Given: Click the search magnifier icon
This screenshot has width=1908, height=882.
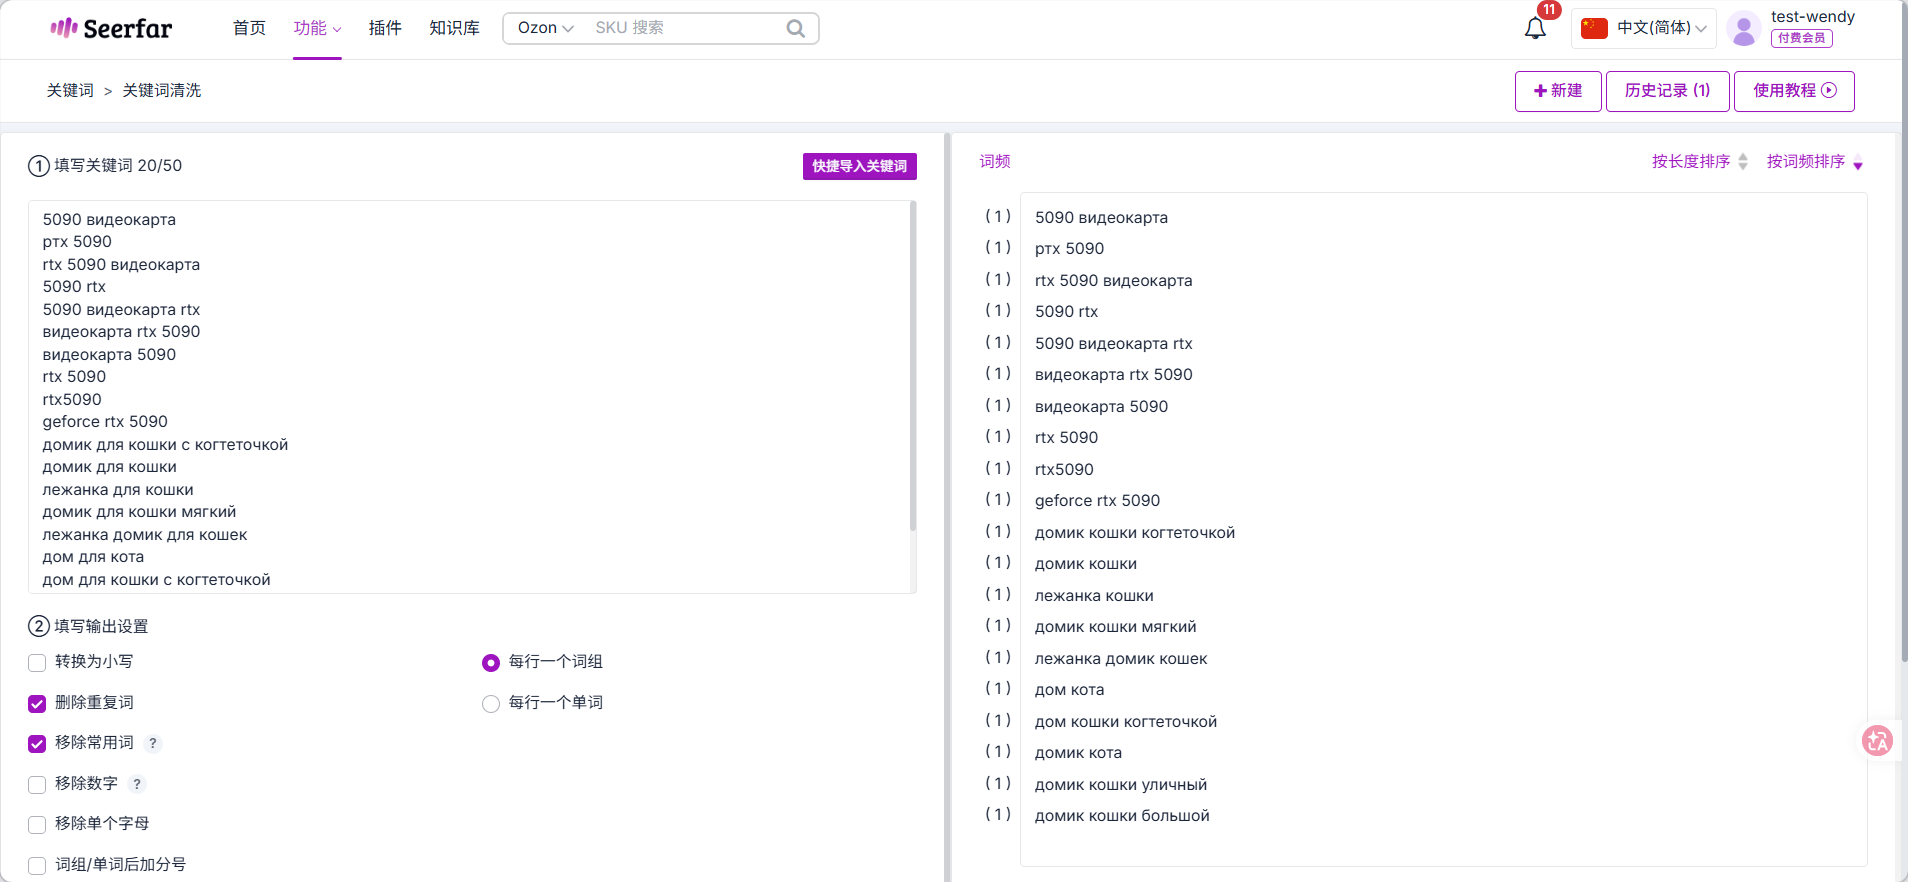Looking at the screenshot, I should coord(795,28).
